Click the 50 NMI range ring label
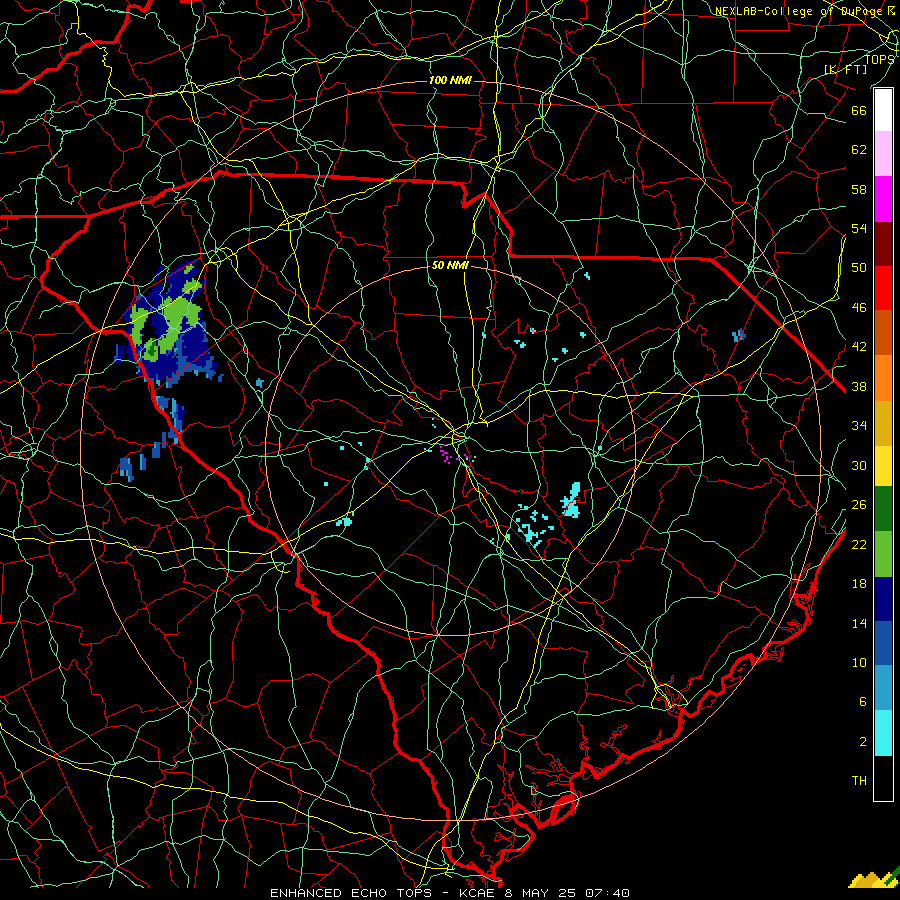 pos(450,265)
